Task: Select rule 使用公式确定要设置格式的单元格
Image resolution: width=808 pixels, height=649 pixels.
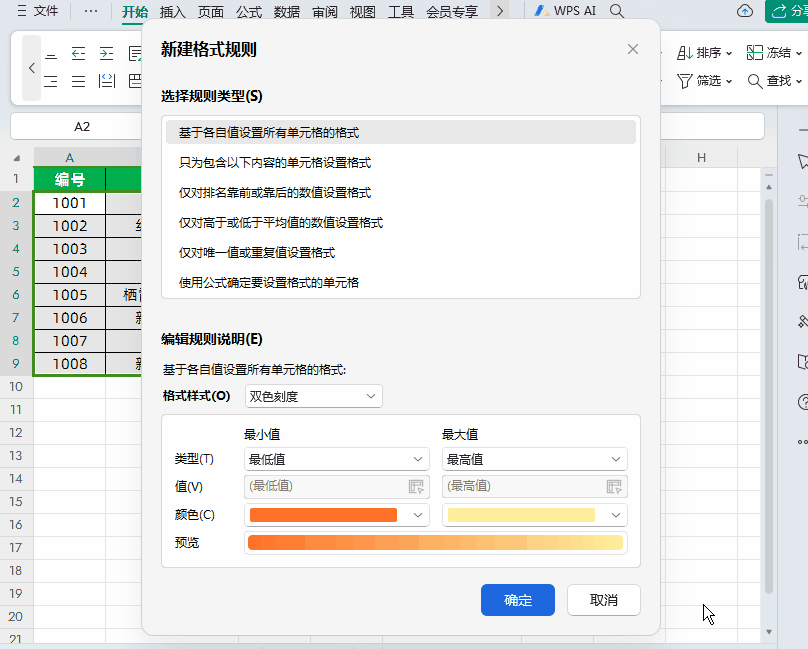Action: click(x=401, y=282)
